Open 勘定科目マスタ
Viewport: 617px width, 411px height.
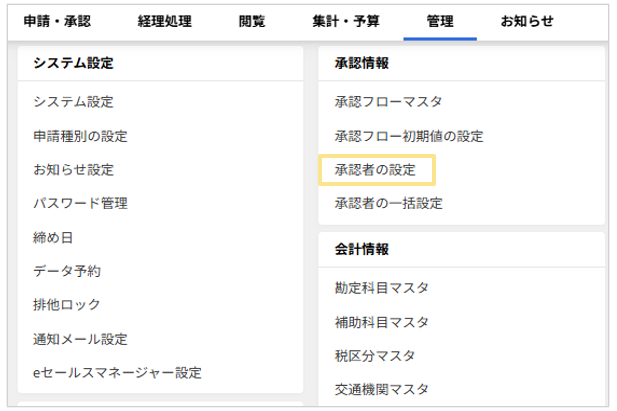[382, 289]
